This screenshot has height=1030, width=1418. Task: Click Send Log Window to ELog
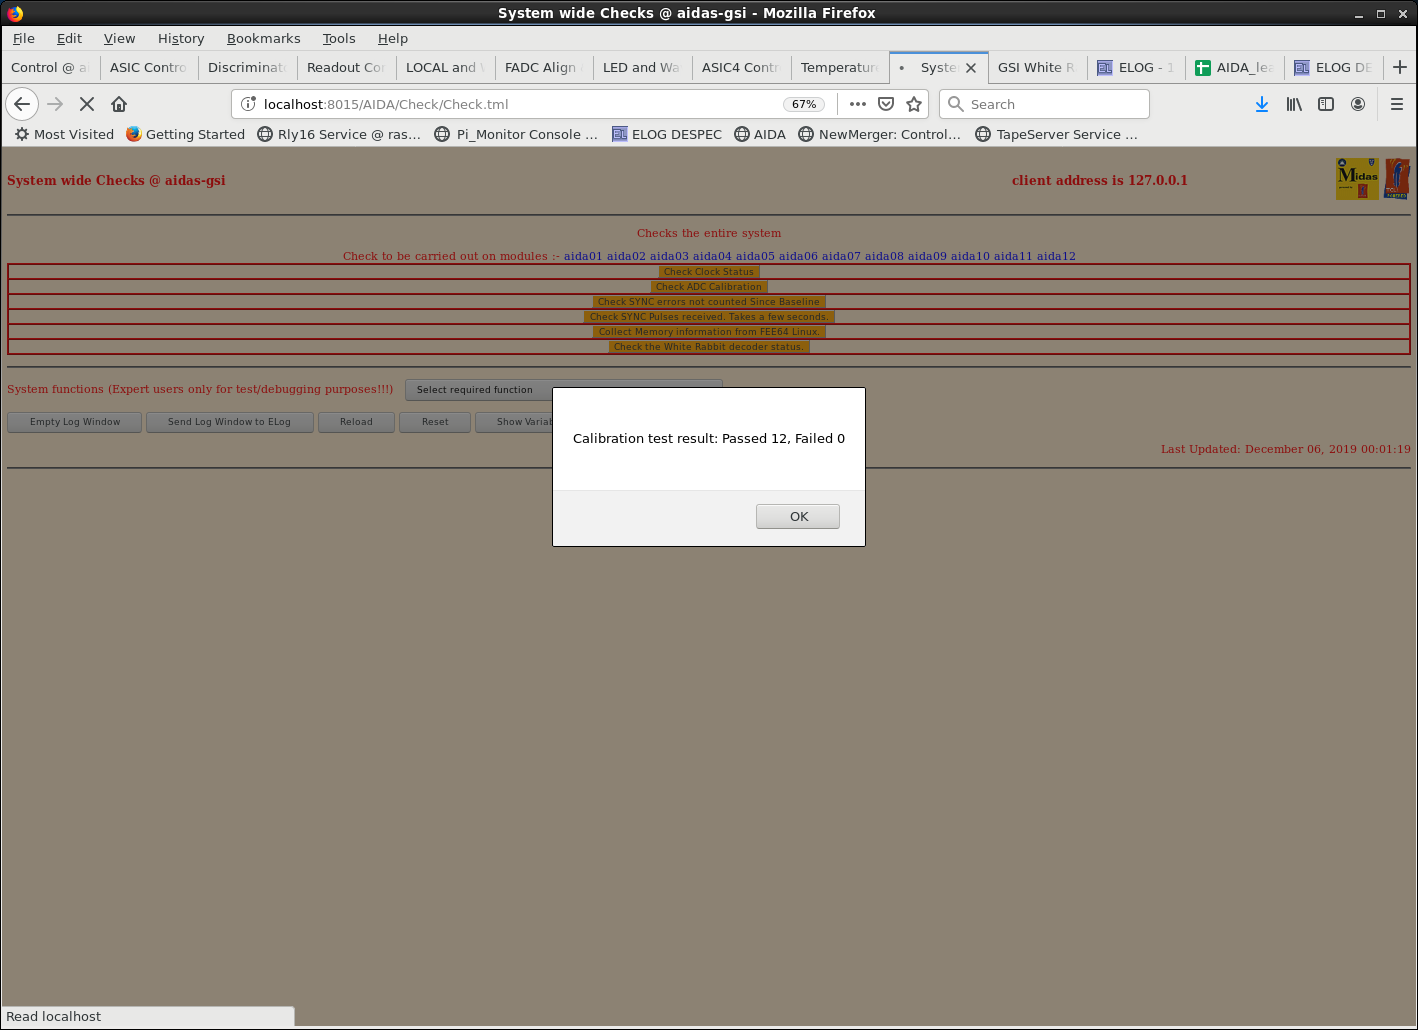(229, 422)
